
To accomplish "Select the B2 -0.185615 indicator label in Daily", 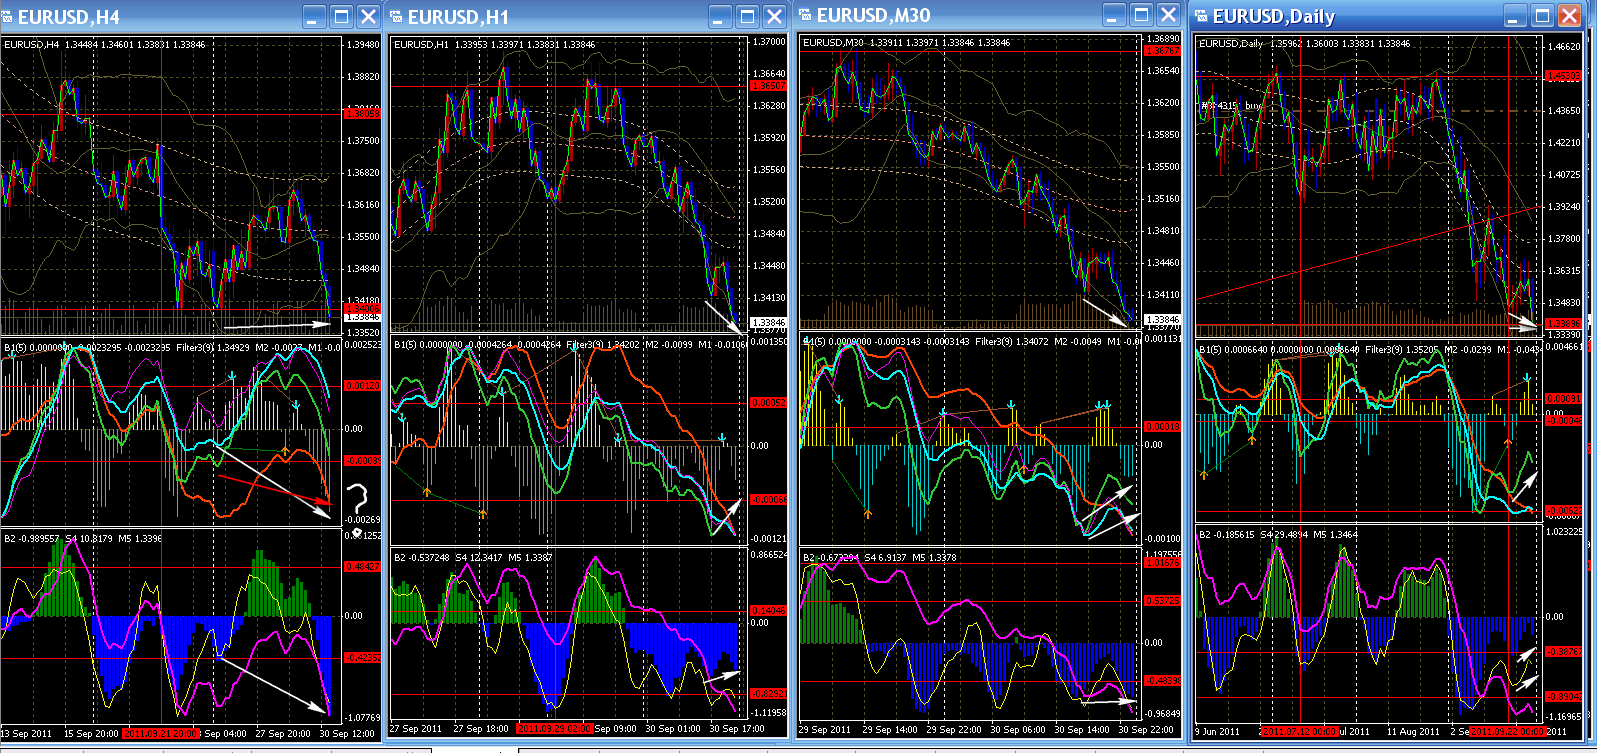I will click(x=1227, y=535).
